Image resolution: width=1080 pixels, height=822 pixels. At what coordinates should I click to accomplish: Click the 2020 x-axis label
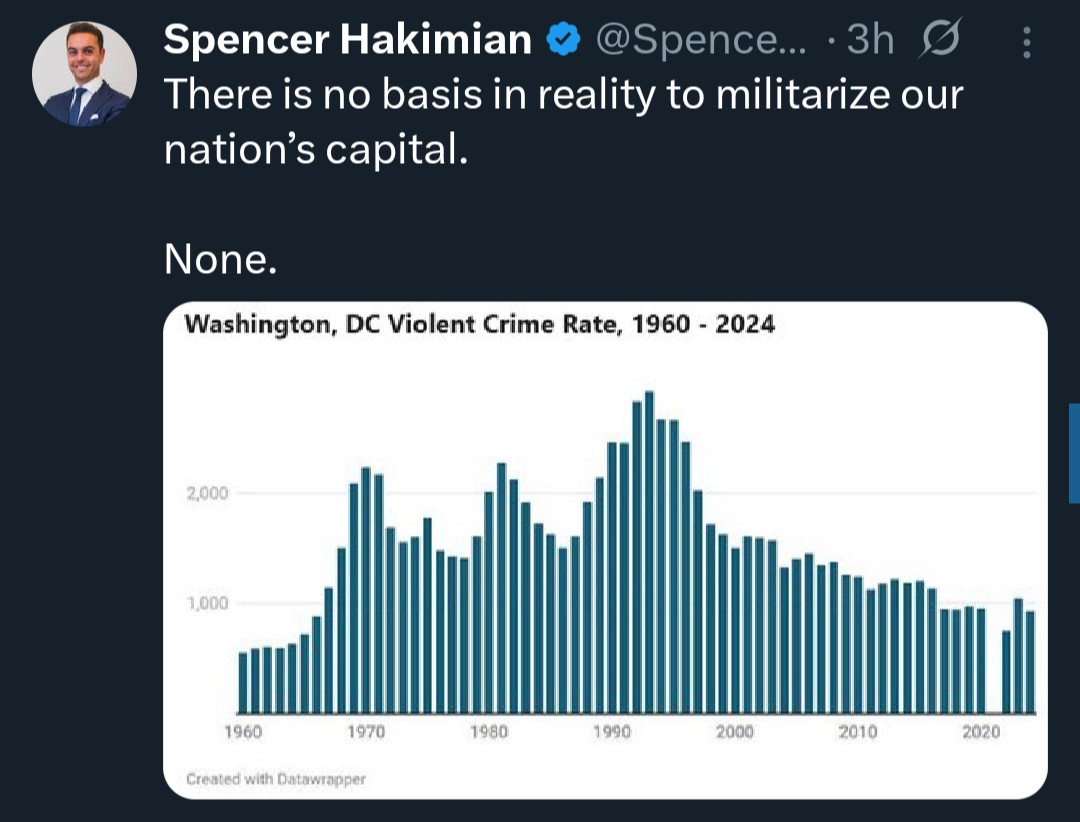(981, 732)
